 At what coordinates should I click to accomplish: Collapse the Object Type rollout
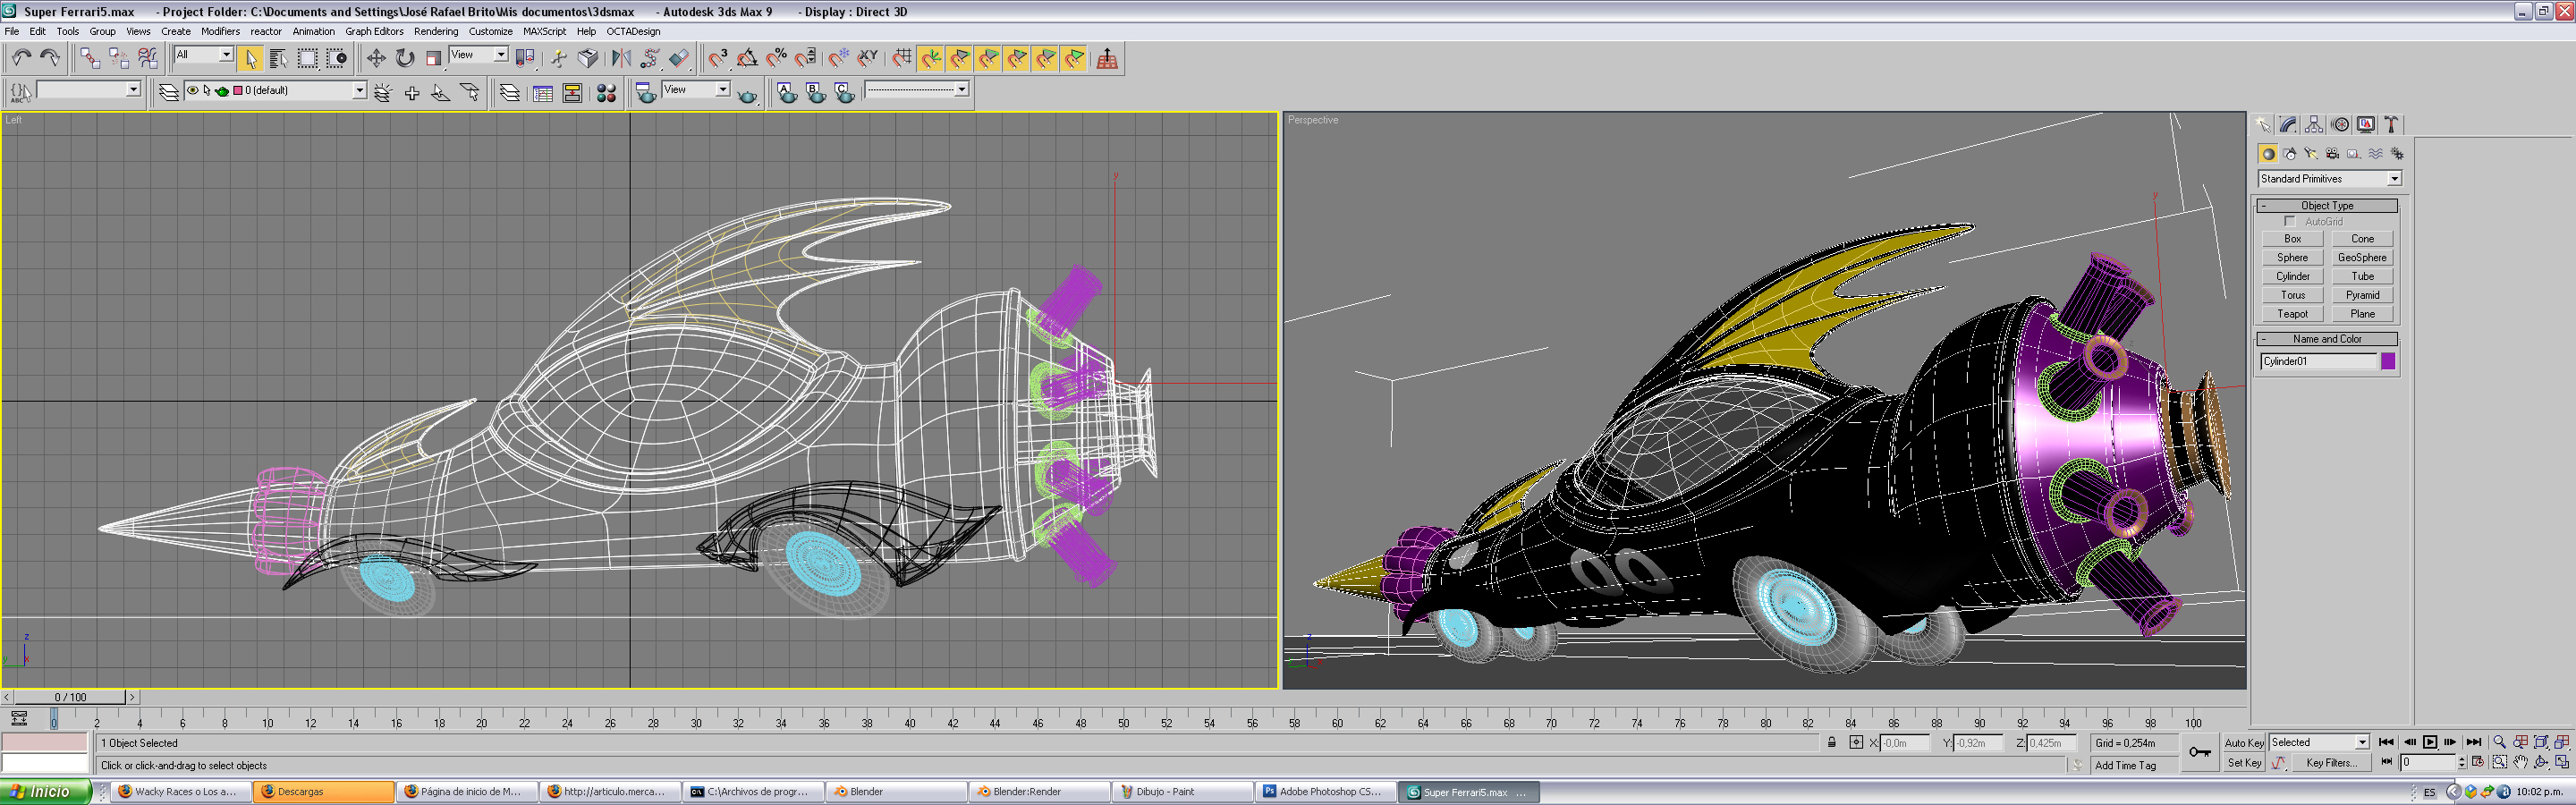pyautogui.click(x=2327, y=206)
